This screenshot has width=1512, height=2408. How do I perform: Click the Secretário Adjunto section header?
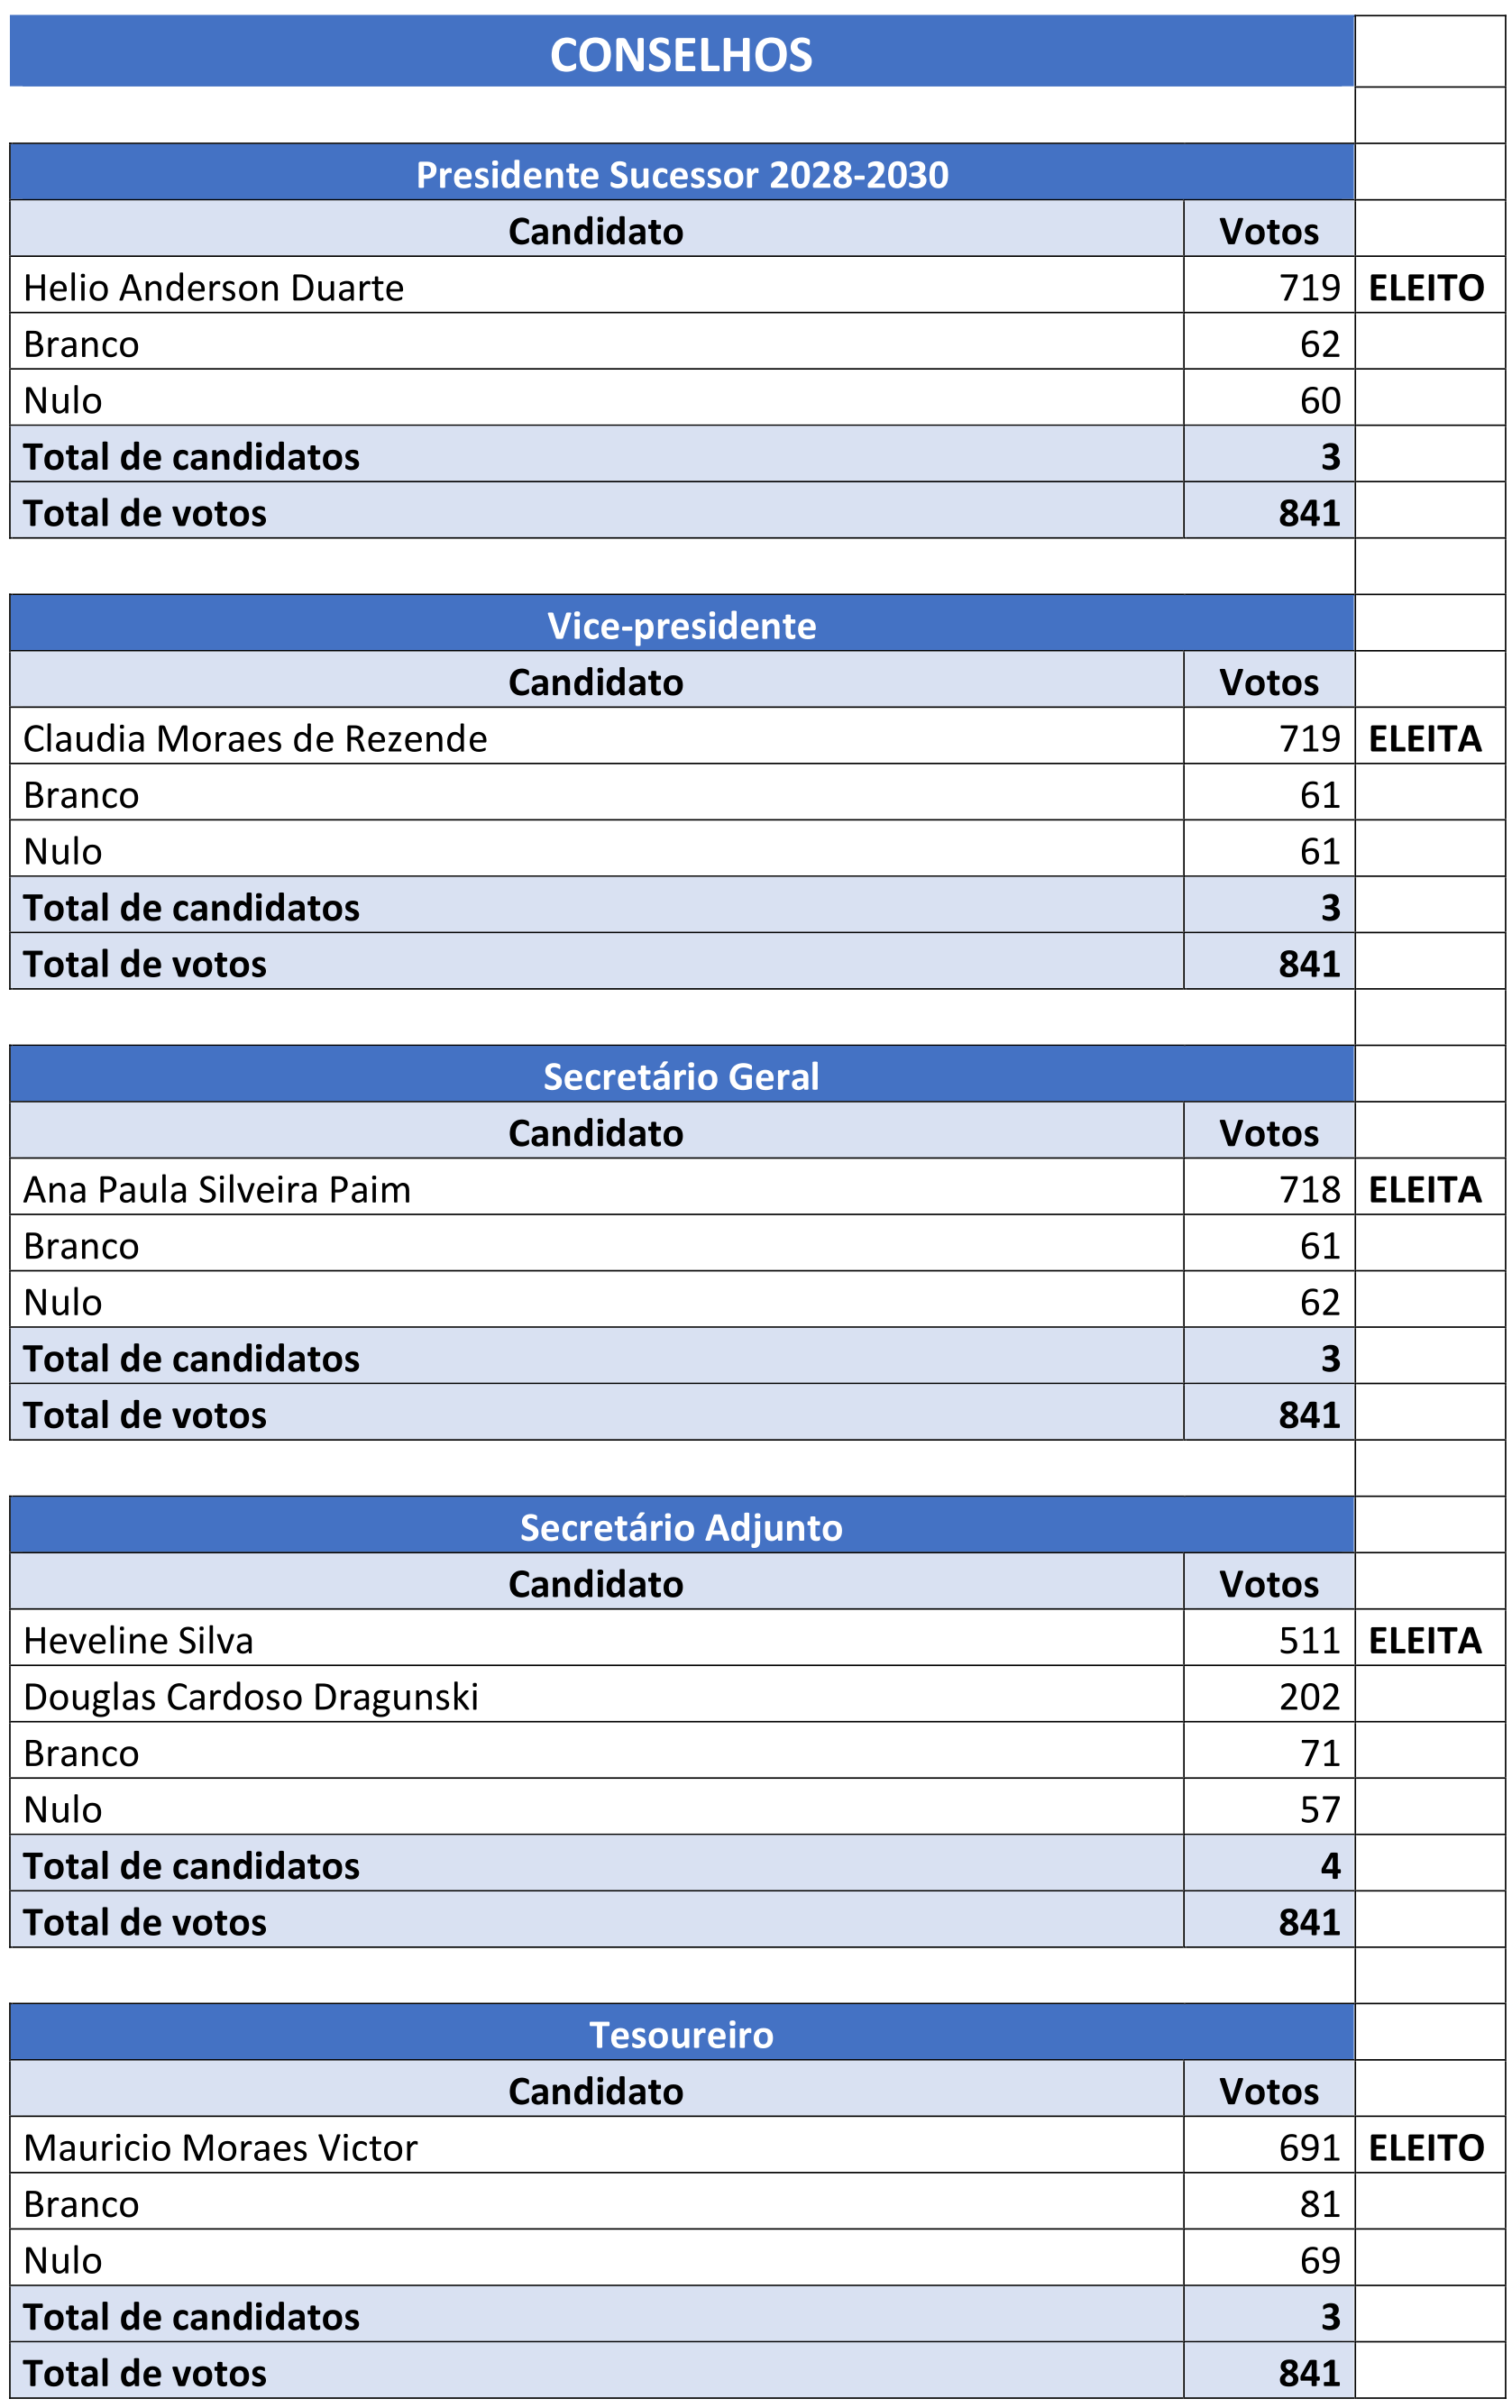coord(681,1528)
